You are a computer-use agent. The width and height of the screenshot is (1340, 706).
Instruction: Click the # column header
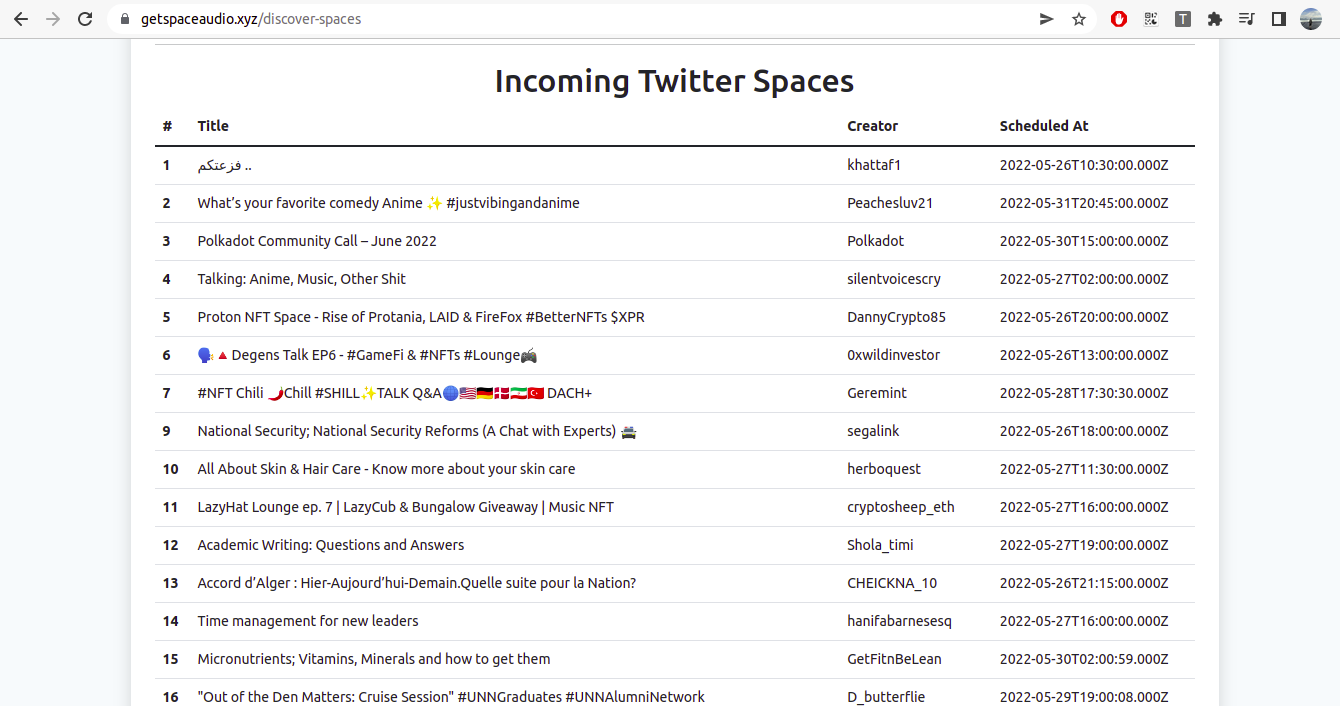[167, 126]
